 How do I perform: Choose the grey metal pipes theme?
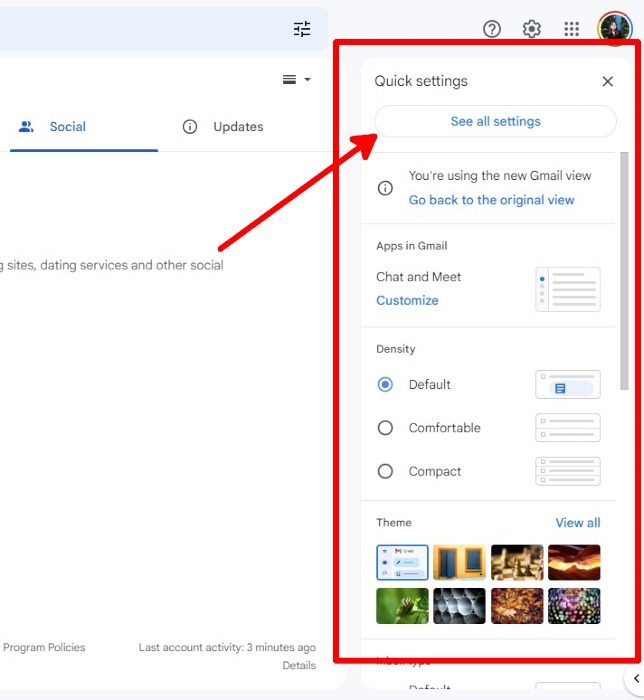[x=459, y=606]
